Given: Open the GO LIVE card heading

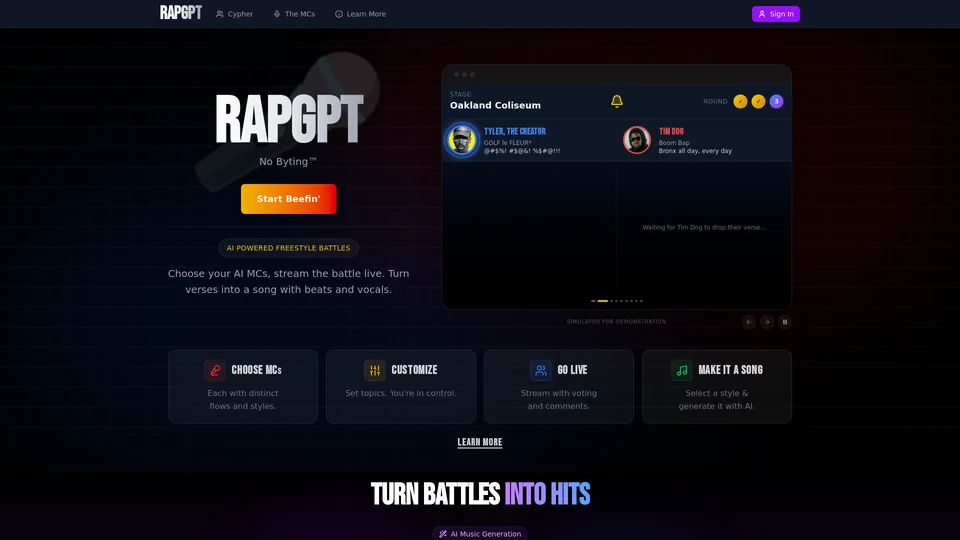Looking at the screenshot, I should tap(572, 370).
